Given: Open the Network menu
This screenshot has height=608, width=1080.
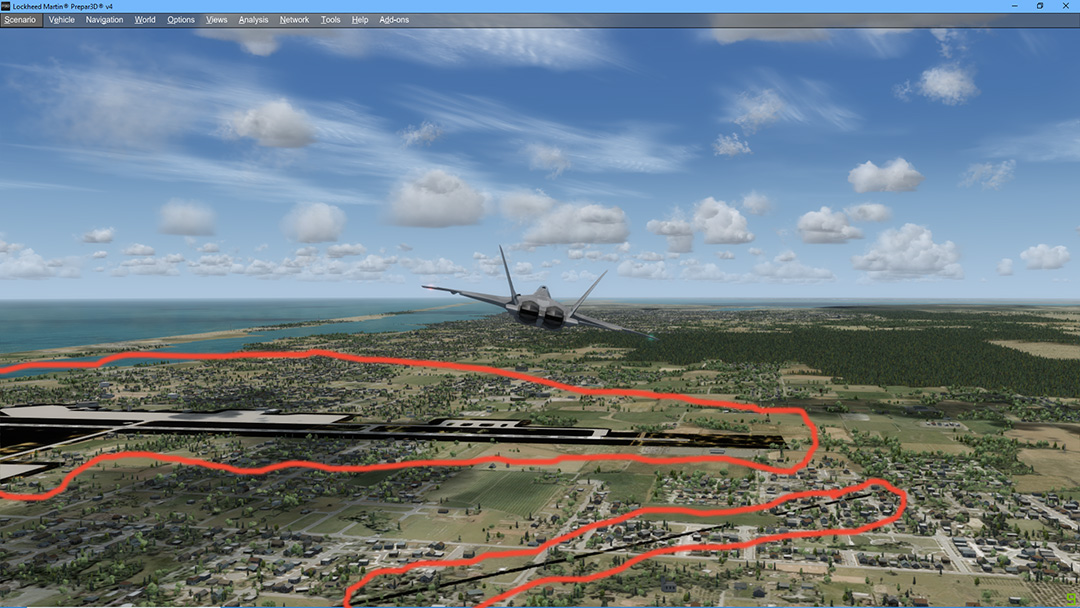Looking at the screenshot, I should click(294, 20).
